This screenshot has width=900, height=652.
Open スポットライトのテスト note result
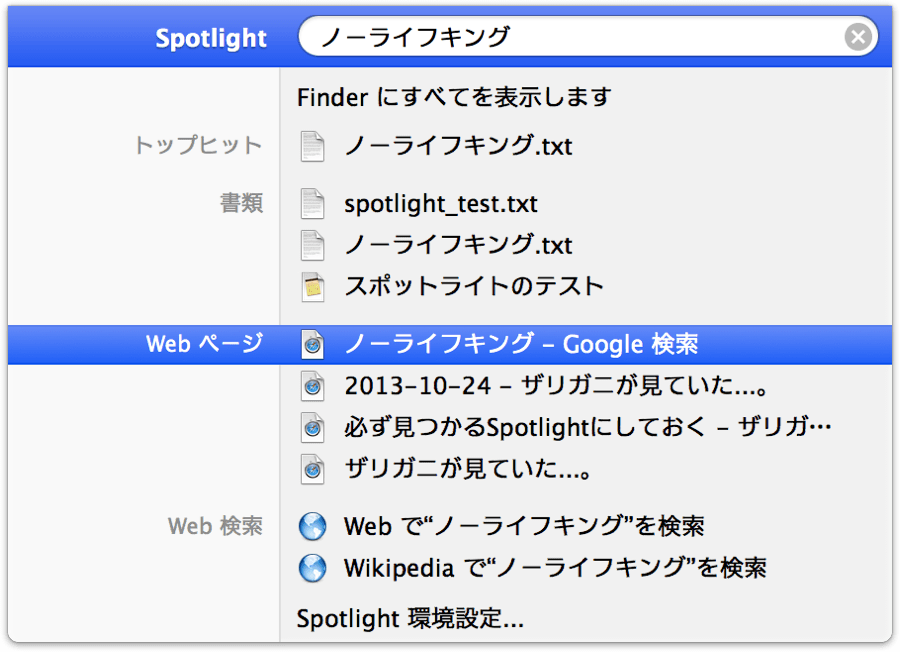[473, 286]
